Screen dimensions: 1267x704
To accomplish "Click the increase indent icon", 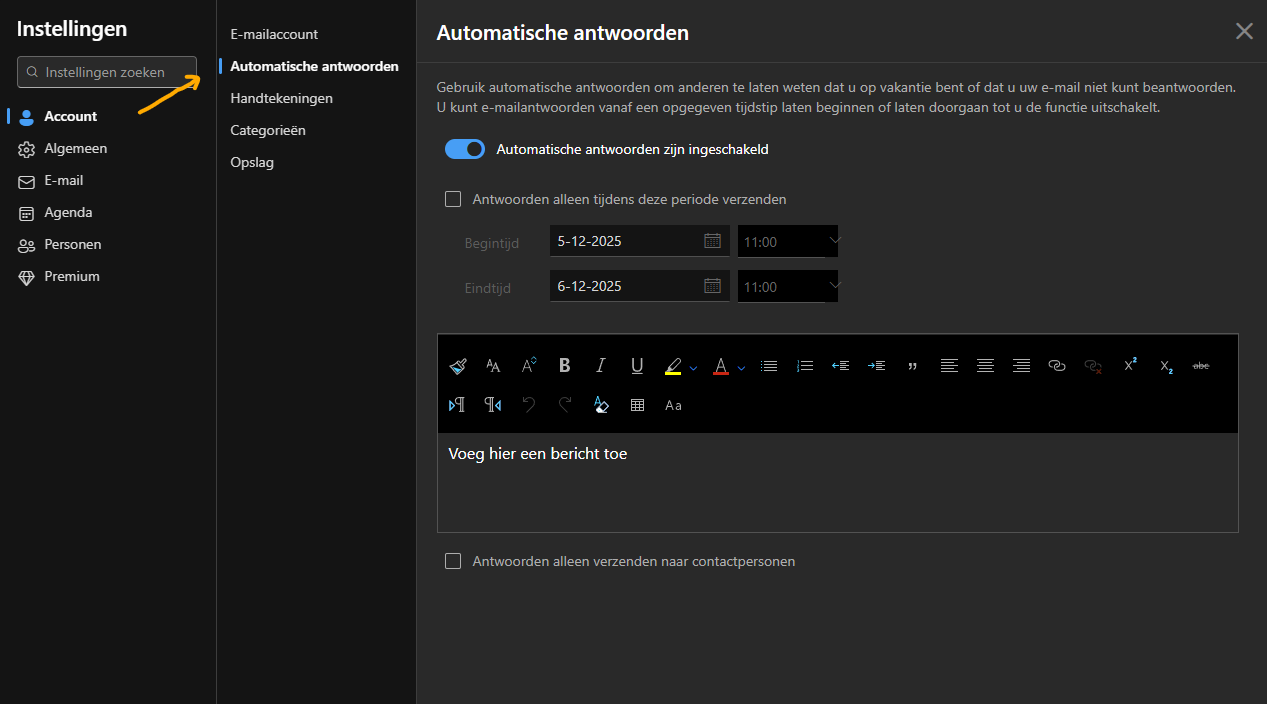I will pyautogui.click(x=876, y=366).
